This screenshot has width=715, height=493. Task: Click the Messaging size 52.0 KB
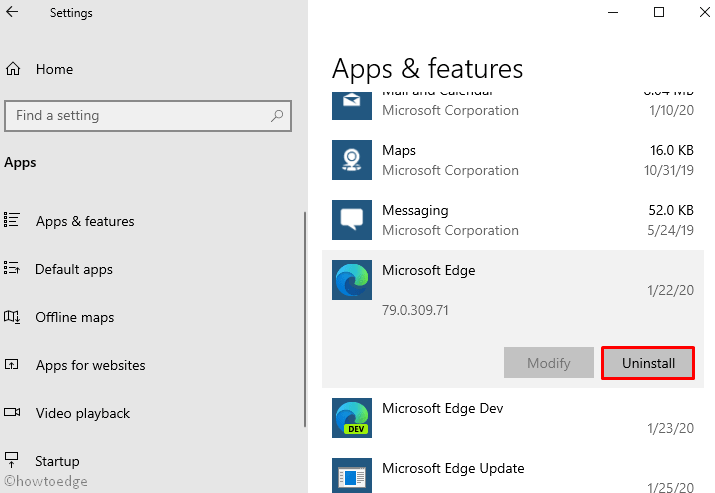click(671, 210)
